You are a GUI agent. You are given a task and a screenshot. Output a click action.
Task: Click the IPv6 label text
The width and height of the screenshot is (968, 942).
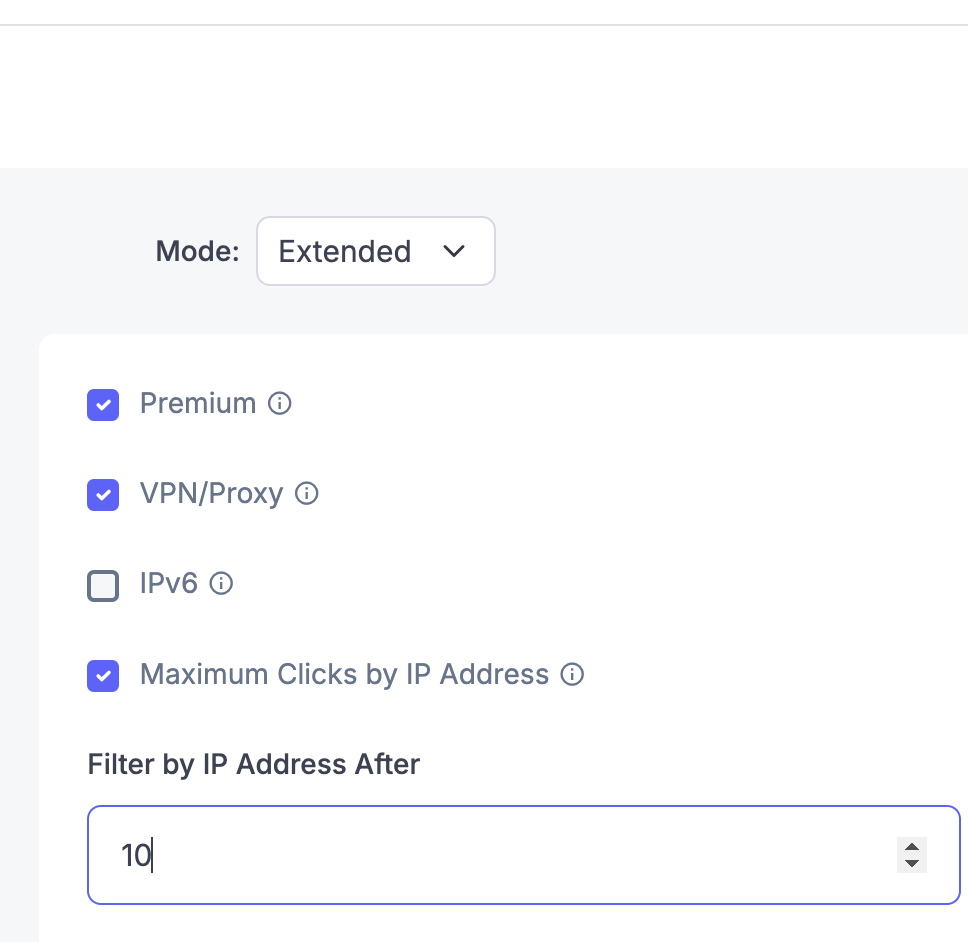tap(169, 583)
